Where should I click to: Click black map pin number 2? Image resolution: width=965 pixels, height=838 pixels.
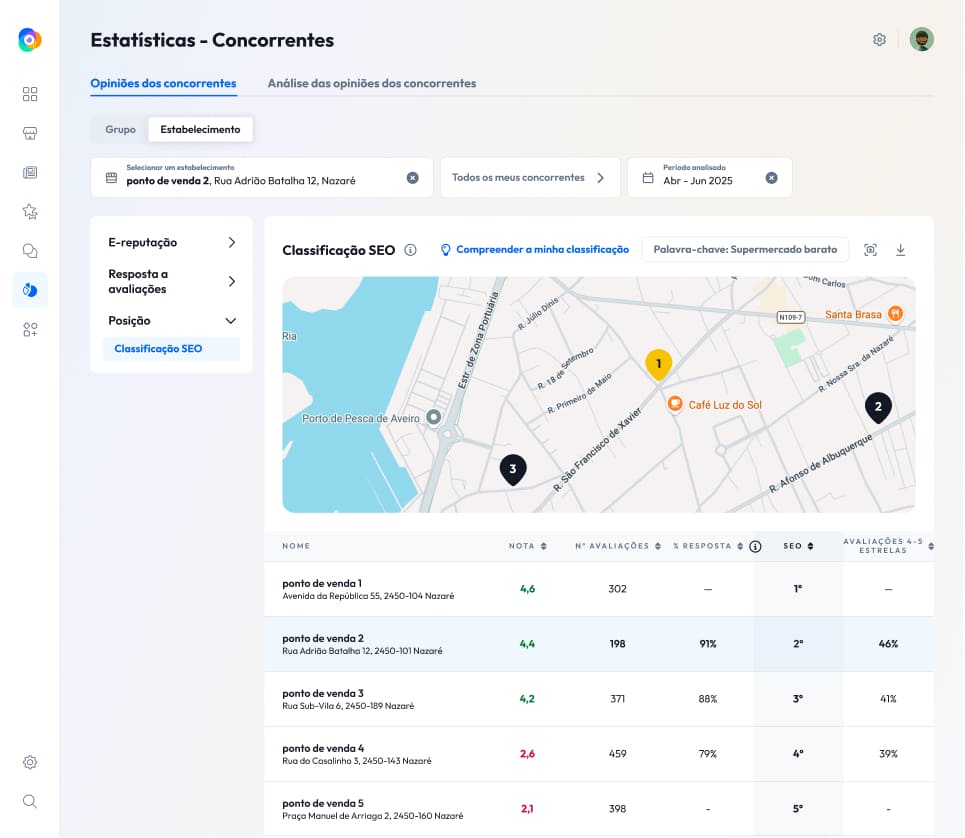(878, 407)
